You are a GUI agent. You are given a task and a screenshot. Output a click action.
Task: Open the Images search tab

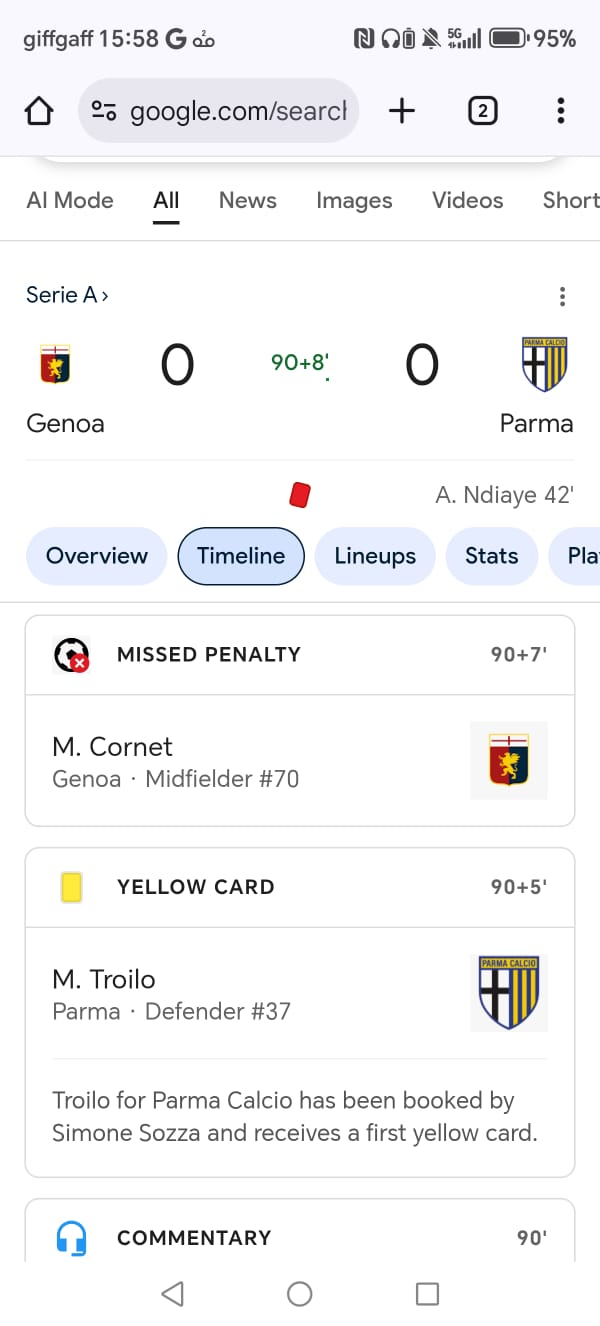[x=354, y=200]
